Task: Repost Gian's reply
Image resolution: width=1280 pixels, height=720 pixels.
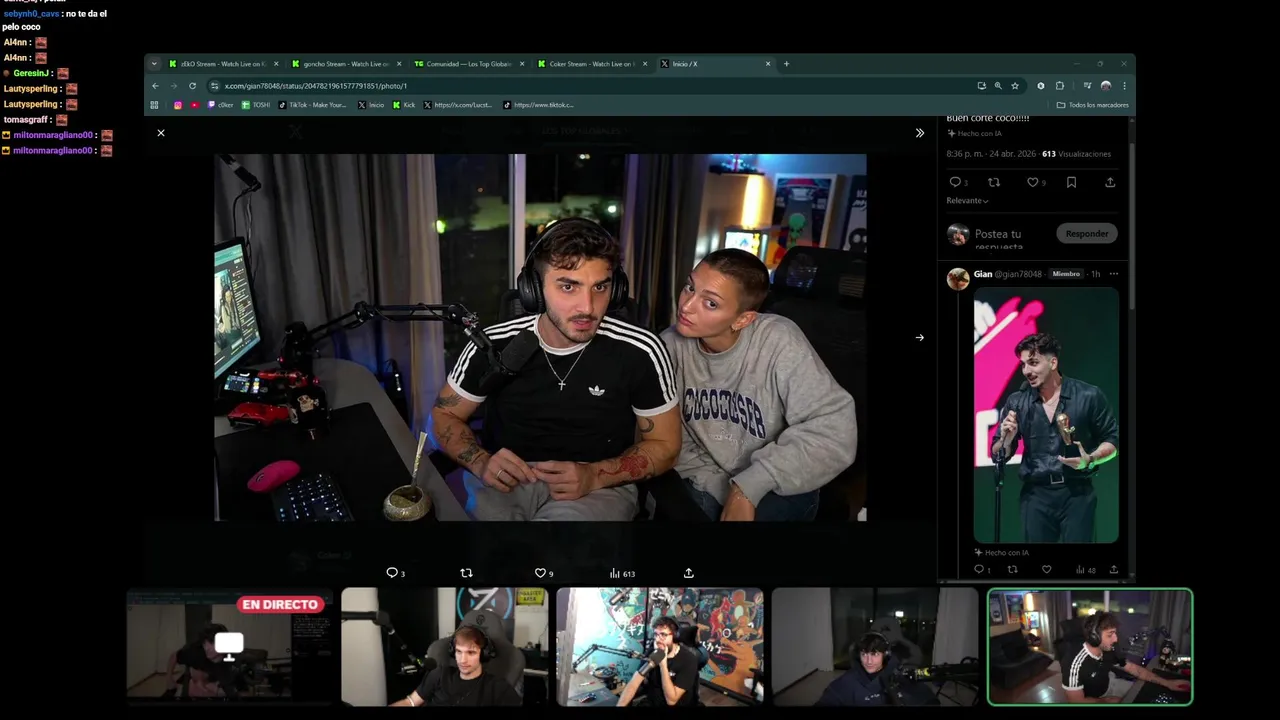Action: pyautogui.click(x=1012, y=569)
